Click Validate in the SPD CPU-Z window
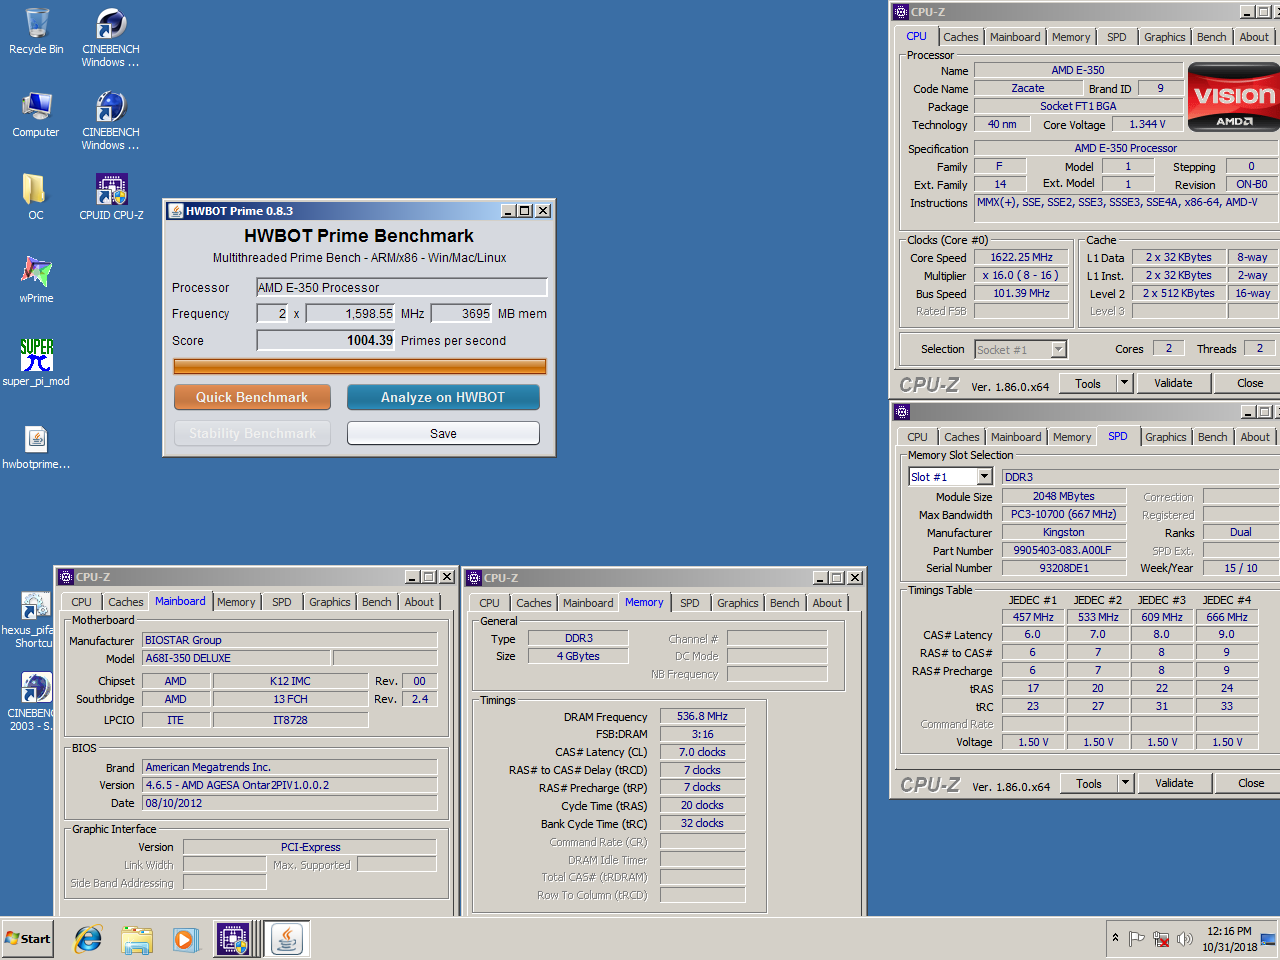Screen dimensions: 1280x960 (x=1174, y=783)
